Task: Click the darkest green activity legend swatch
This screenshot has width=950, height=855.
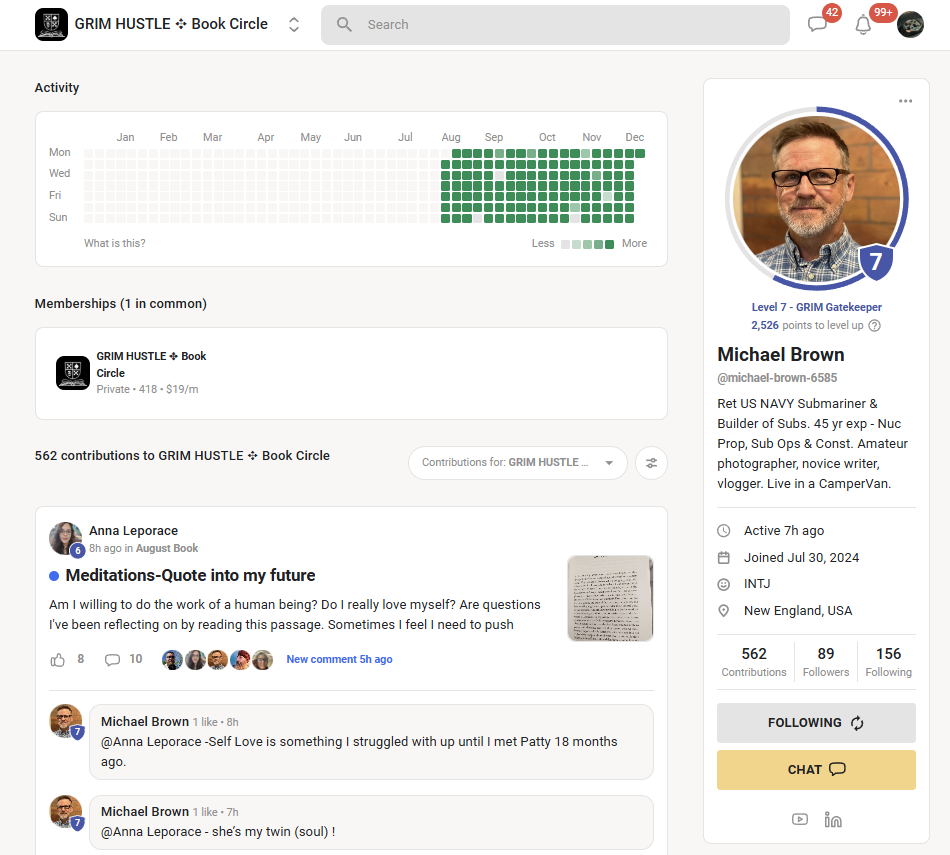Action: click(x=610, y=244)
